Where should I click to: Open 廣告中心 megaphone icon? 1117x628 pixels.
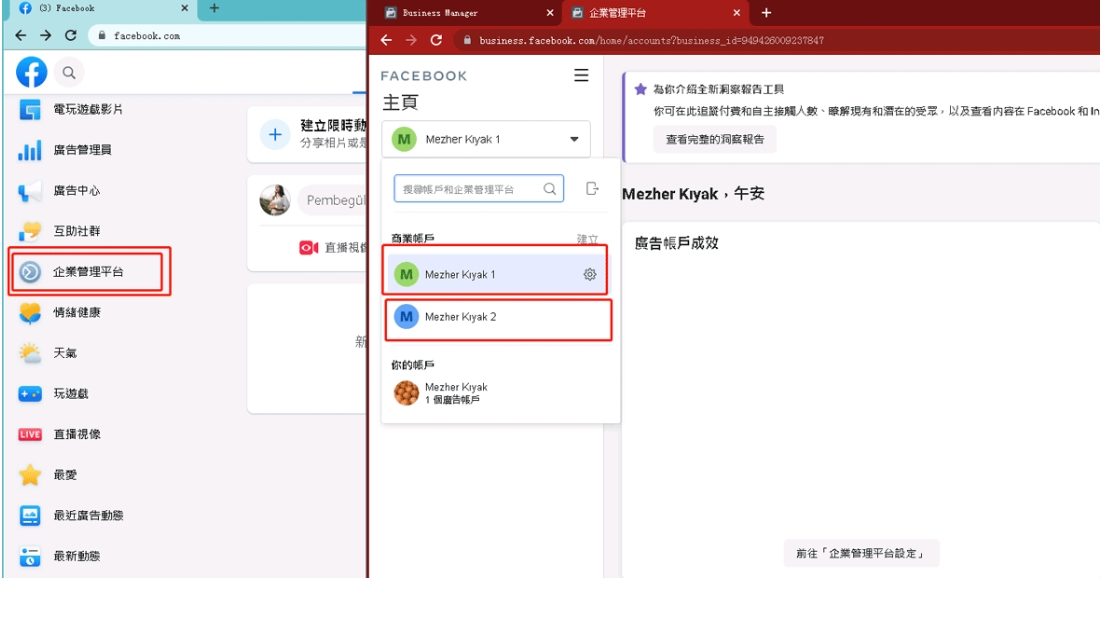[x=30, y=191]
